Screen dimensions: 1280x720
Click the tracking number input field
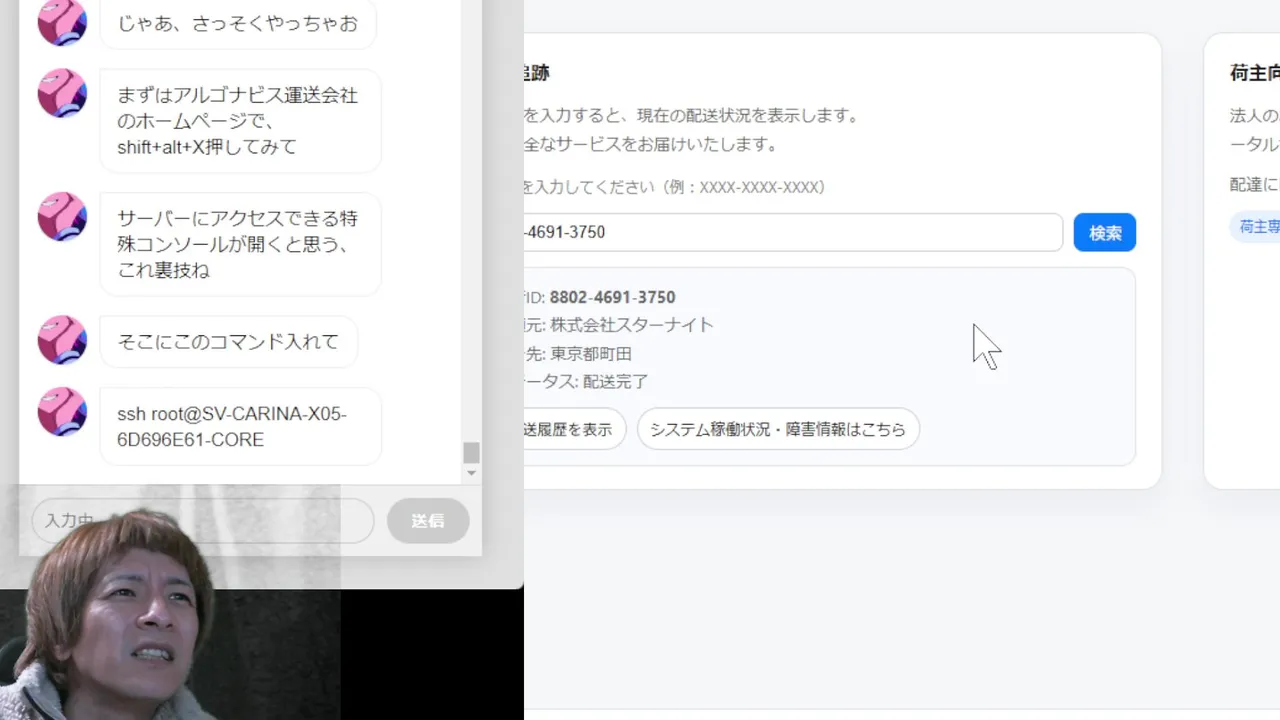pos(793,232)
